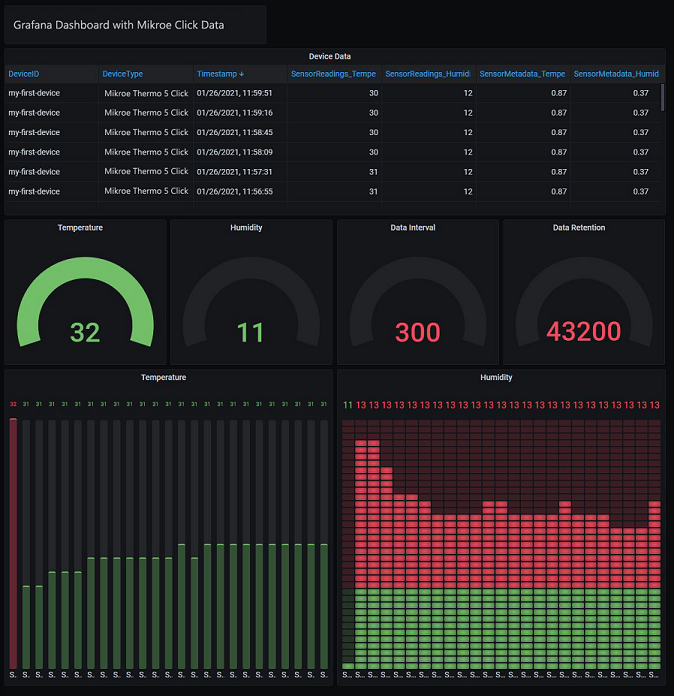The width and height of the screenshot is (674, 696).
Task: Open the Temperature gauge panel title
Action: pyautogui.click(x=80, y=228)
